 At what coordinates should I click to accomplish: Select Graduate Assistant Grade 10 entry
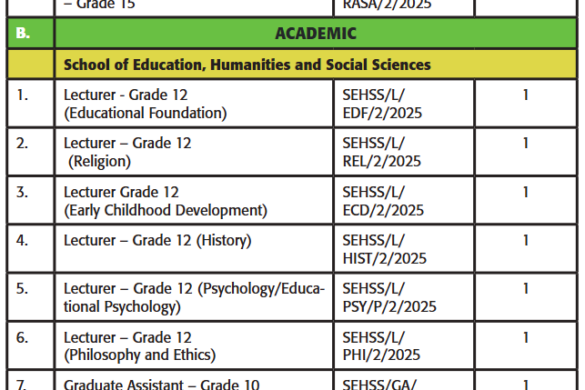(162, 384)
